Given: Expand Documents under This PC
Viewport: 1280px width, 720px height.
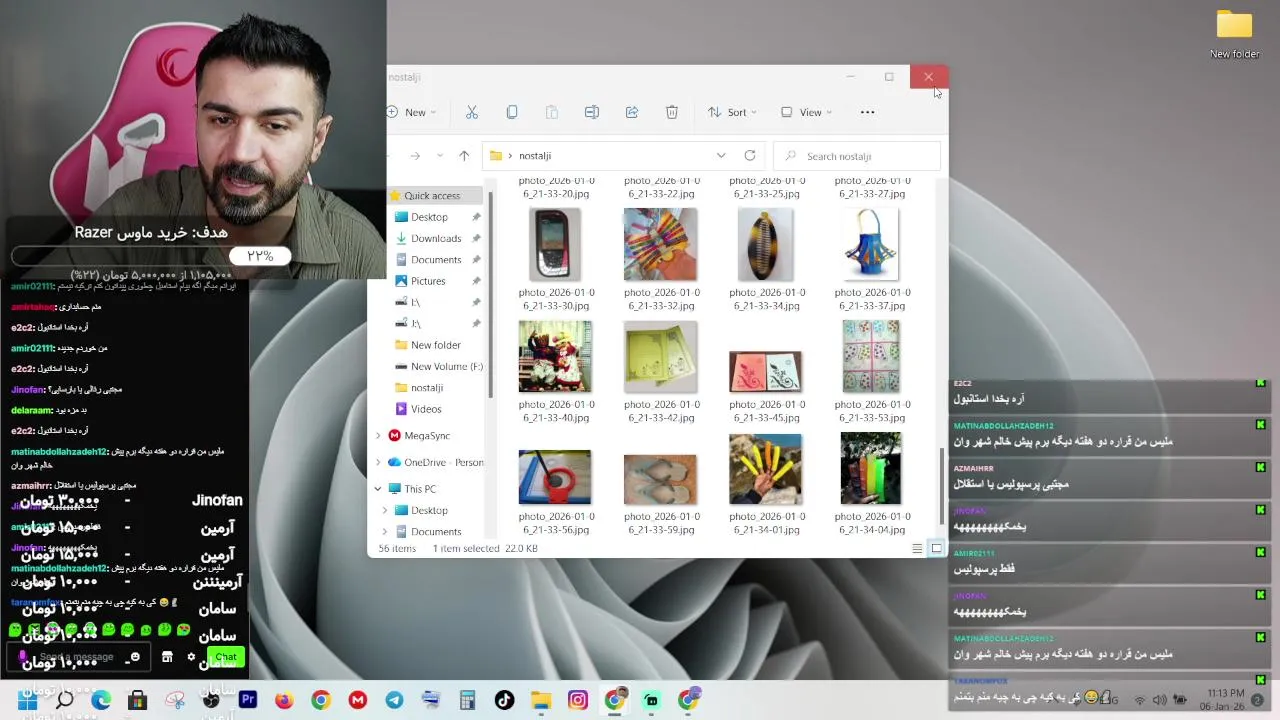Looking at the screenshot, I should (385, 532).
